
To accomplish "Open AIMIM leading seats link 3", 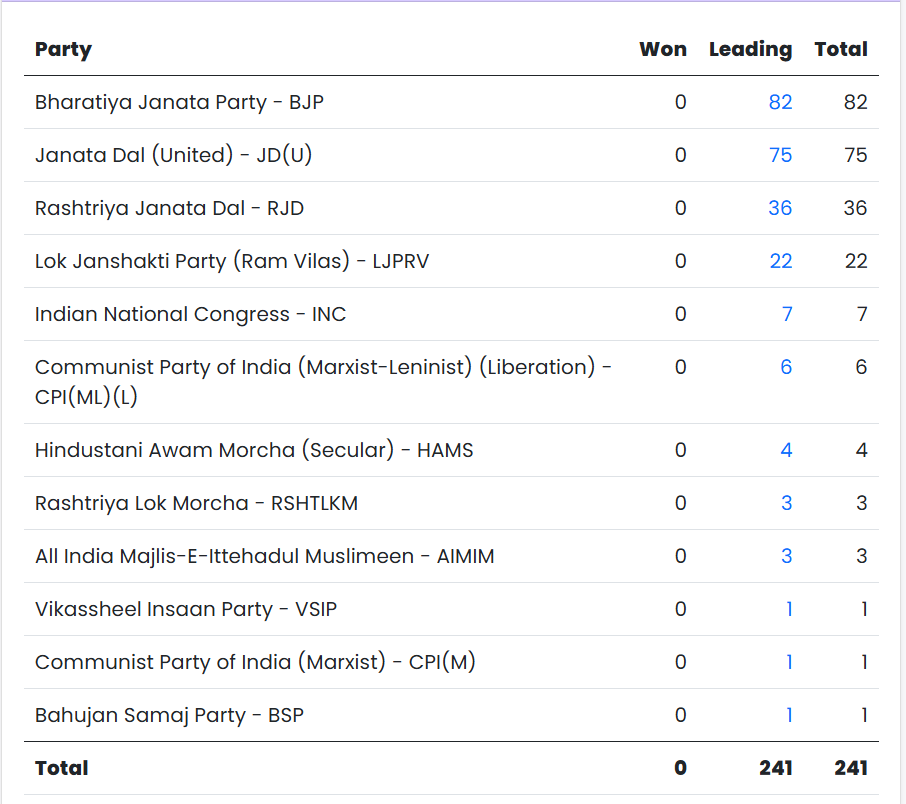I will coord(786,556).
